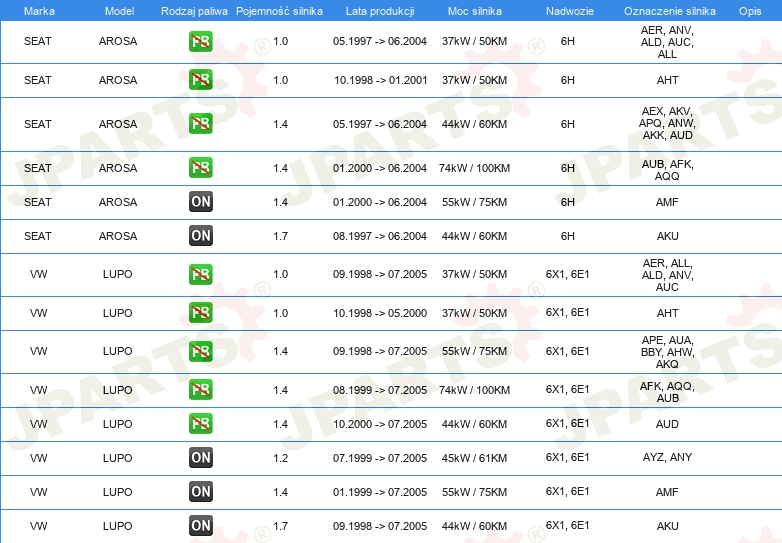This screenshot has width=782, height=543.
Task: Click the engine code cell AER, ANV, ALD
Action: click(667, 42)
